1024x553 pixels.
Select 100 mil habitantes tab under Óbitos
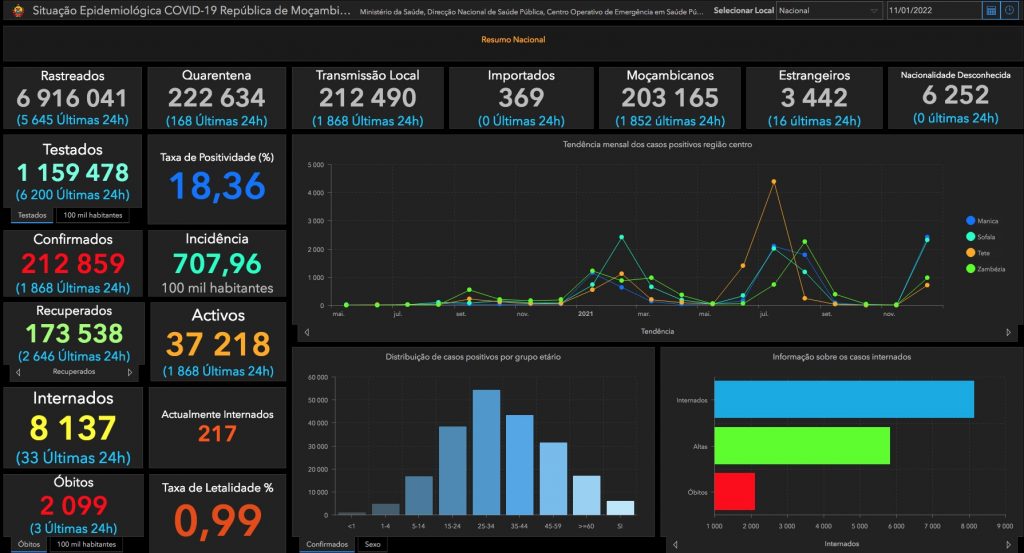tap(85, 545)
